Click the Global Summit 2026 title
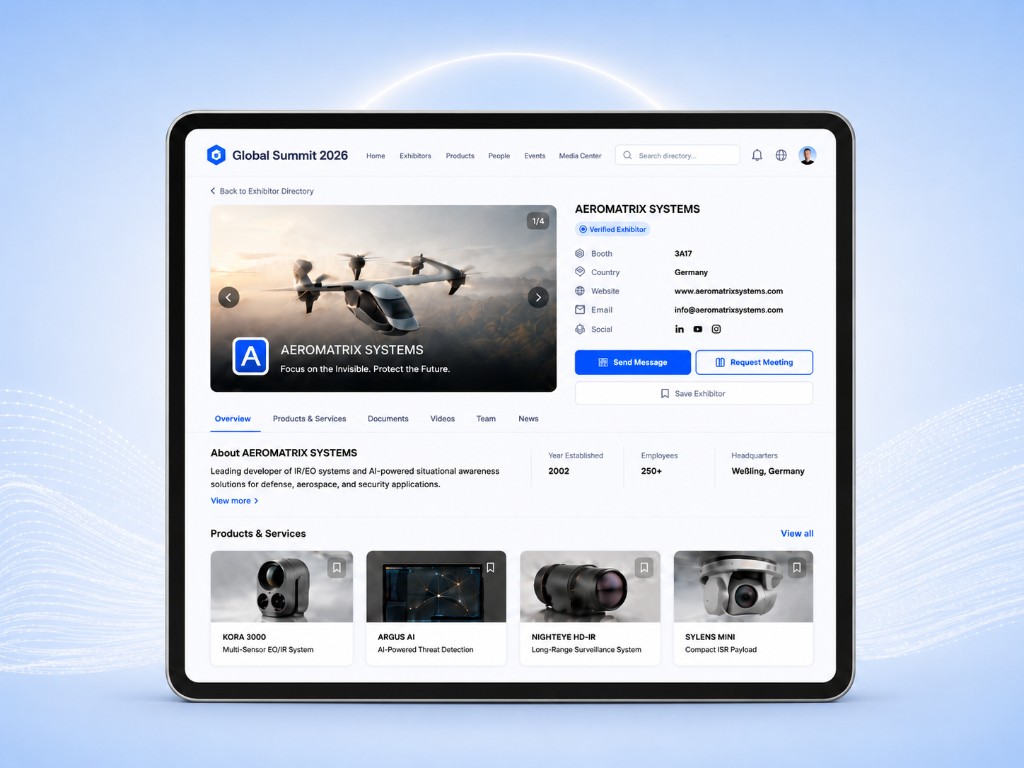 tap(290, 155)
